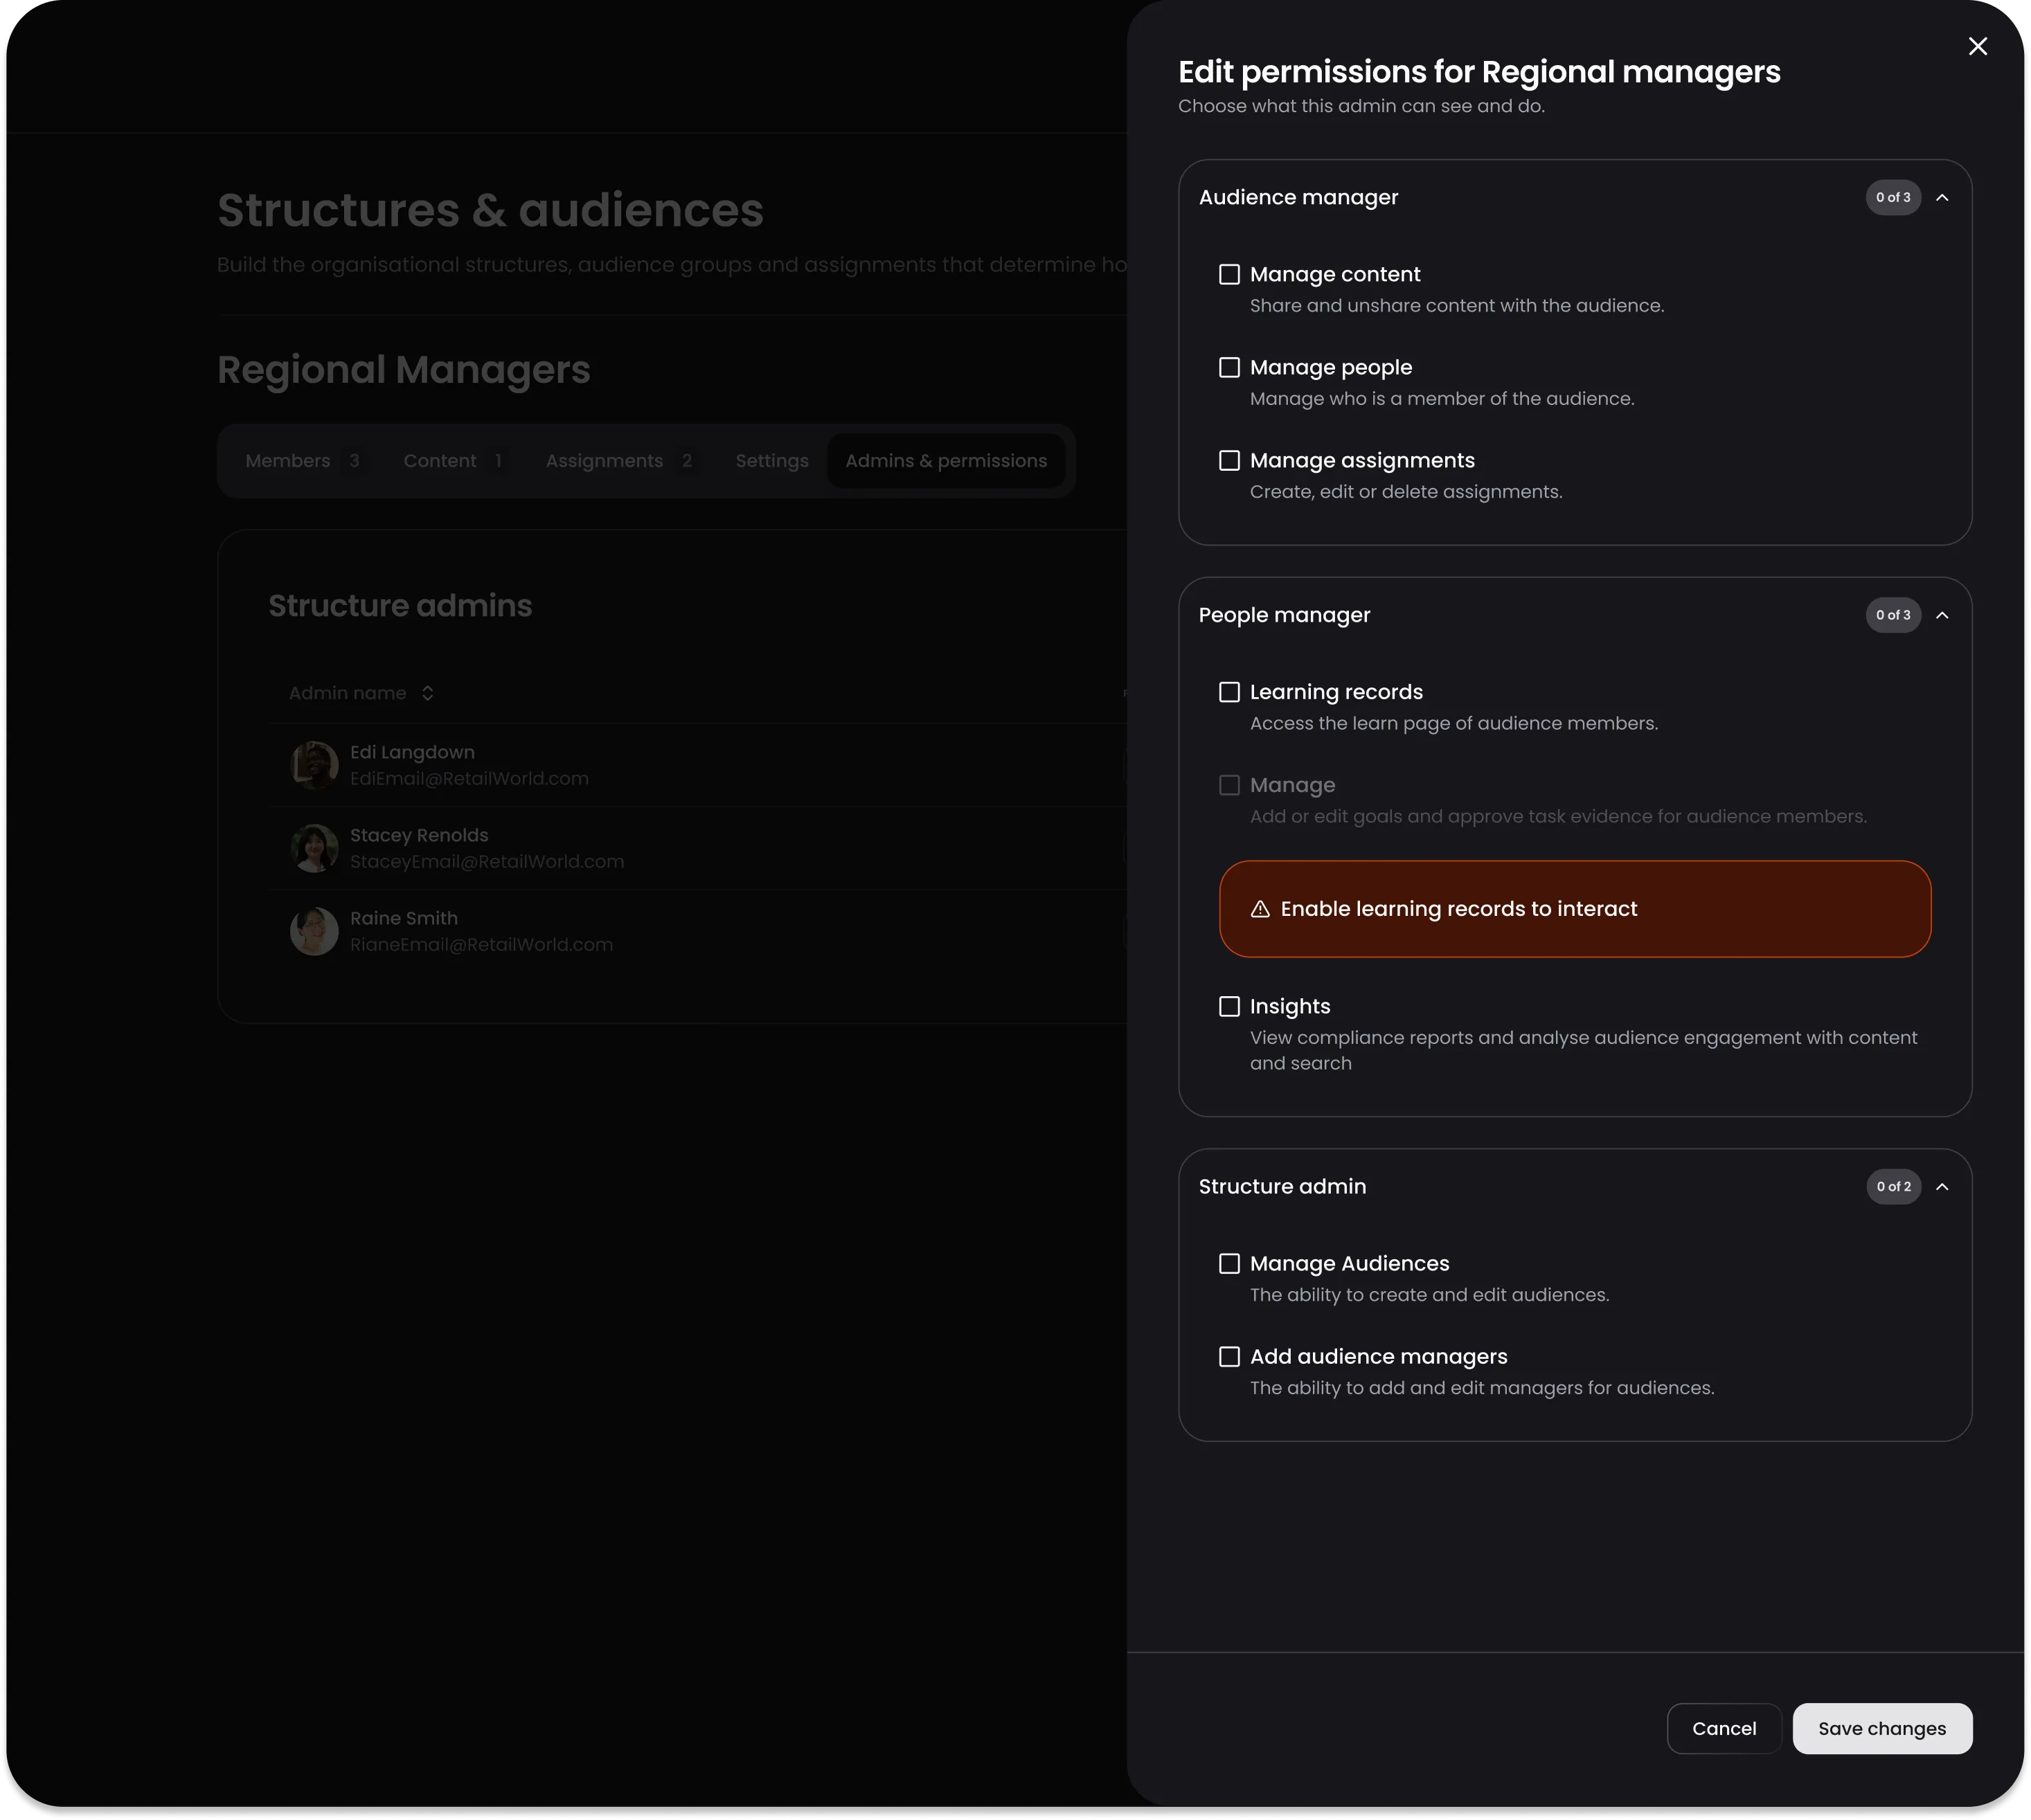Image resolution: width=2031 pixels, height=1820 pixels.
Task: Click Stacey Renolds' profile picture
Action: (x=314, y=848)
